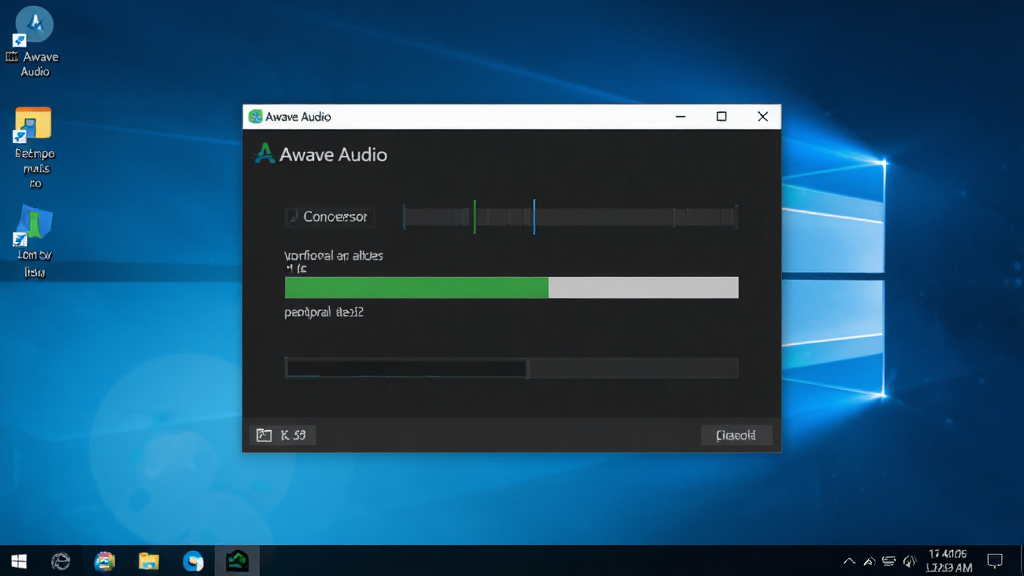The image size is (1024, 576).
Task: Minimize the Awave Audio window
Action: pos(680,116)
